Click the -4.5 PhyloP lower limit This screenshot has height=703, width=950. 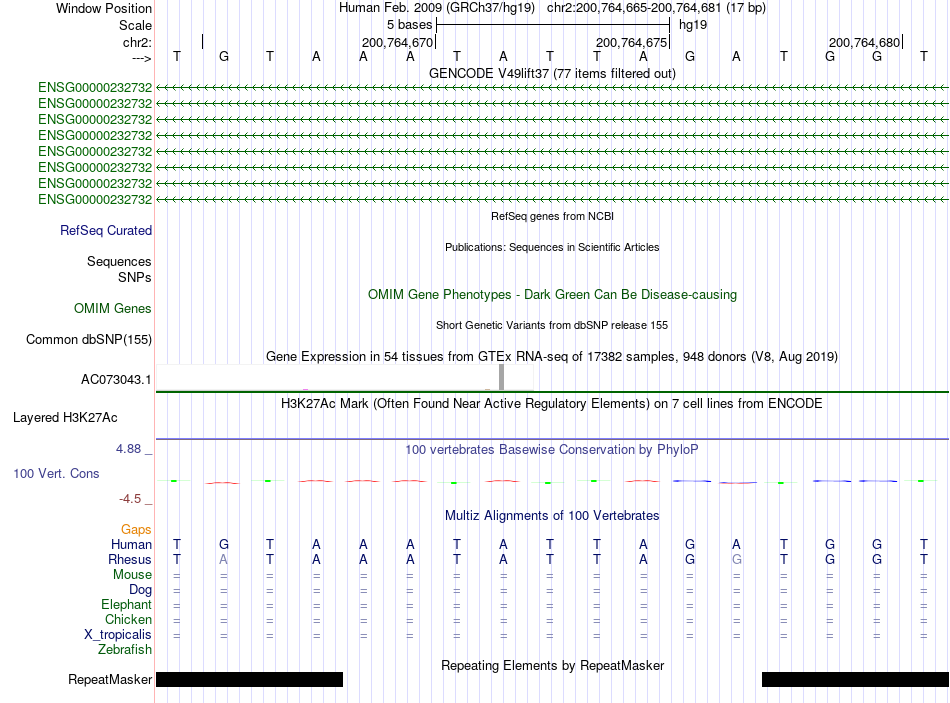130,499
